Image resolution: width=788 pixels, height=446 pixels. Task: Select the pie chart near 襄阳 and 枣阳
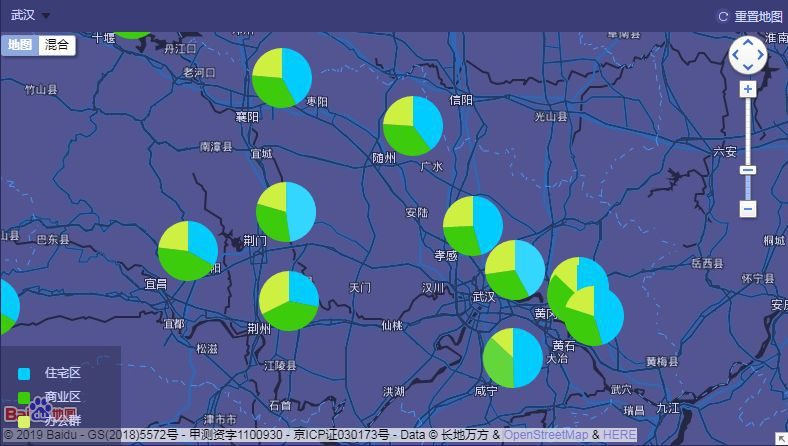282,78
